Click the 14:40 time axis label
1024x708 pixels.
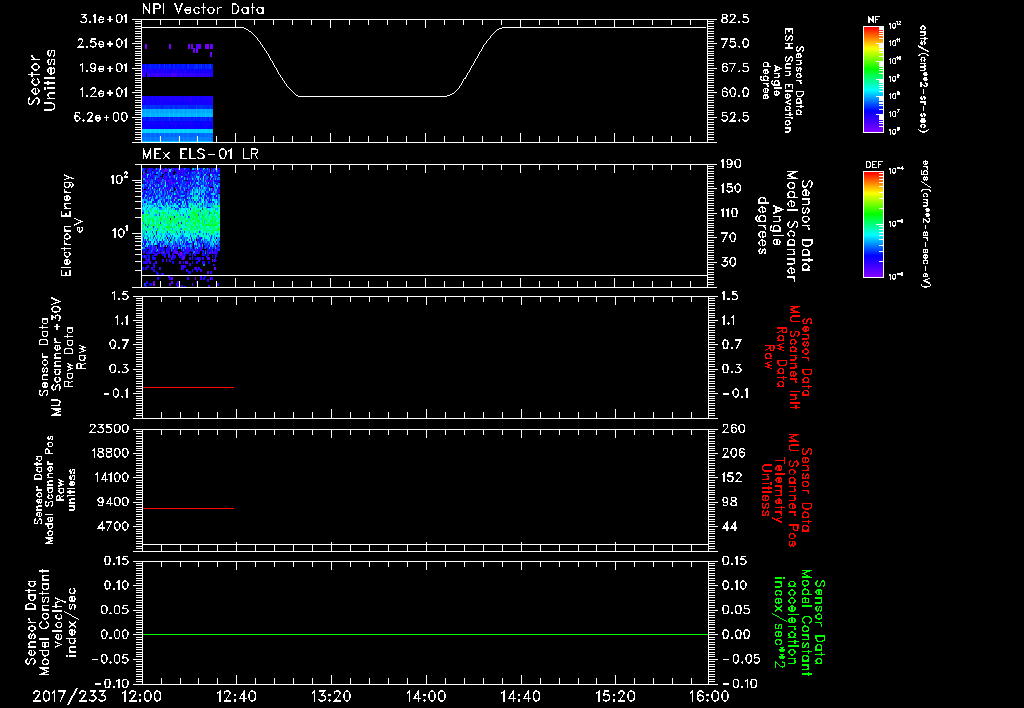tap(520, 696)
